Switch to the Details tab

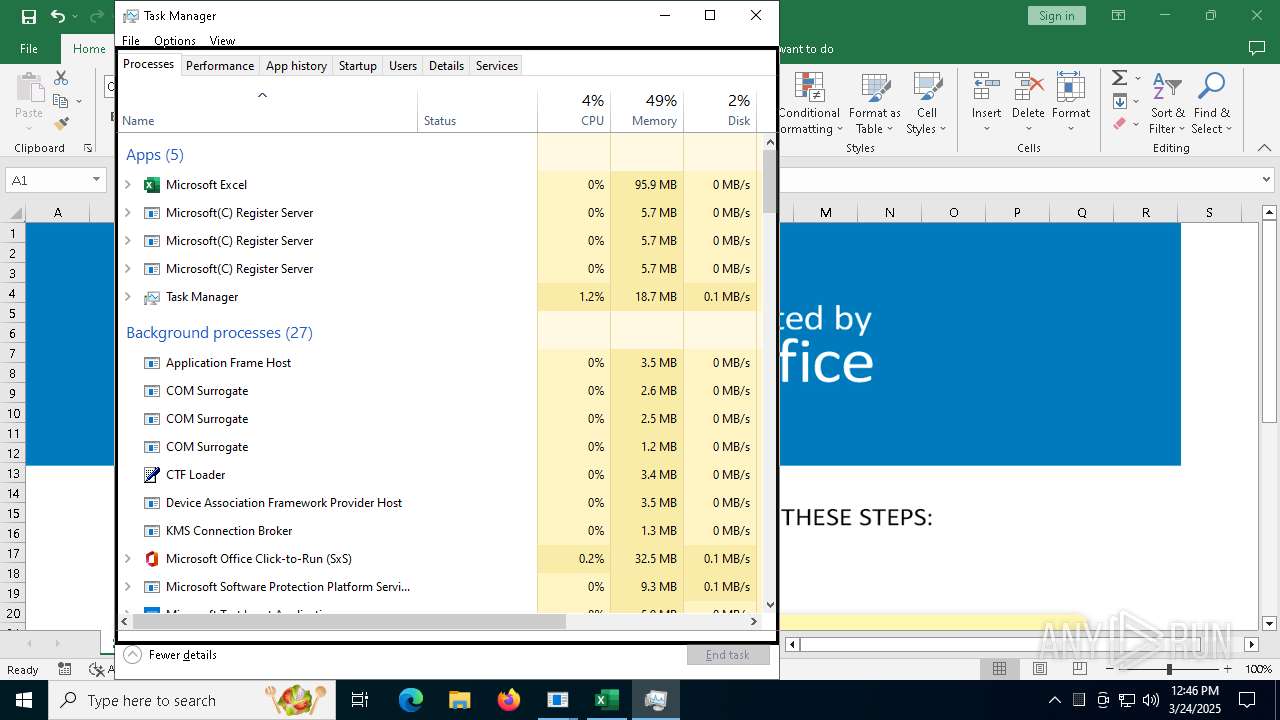tap(446, 66)
